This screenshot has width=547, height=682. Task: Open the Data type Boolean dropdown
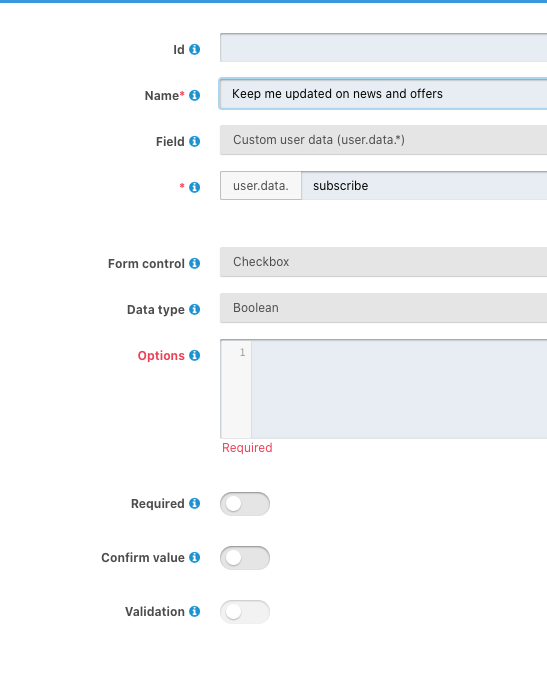384,308
